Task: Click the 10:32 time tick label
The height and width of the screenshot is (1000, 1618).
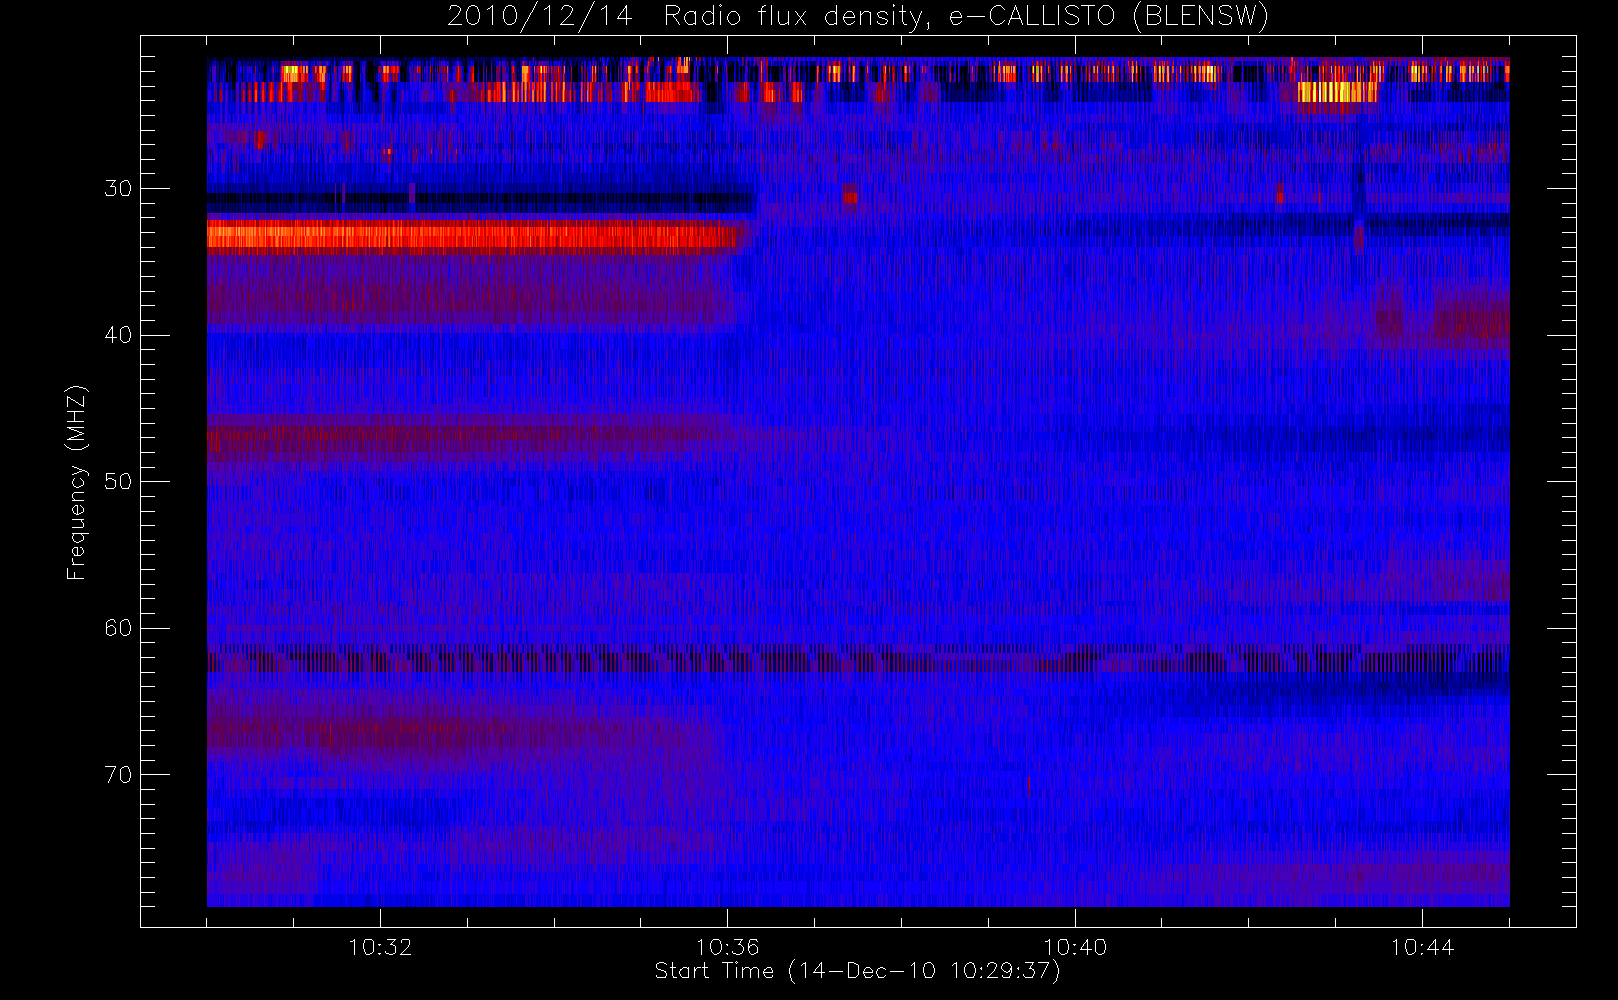Action: (x=380, y=947)
